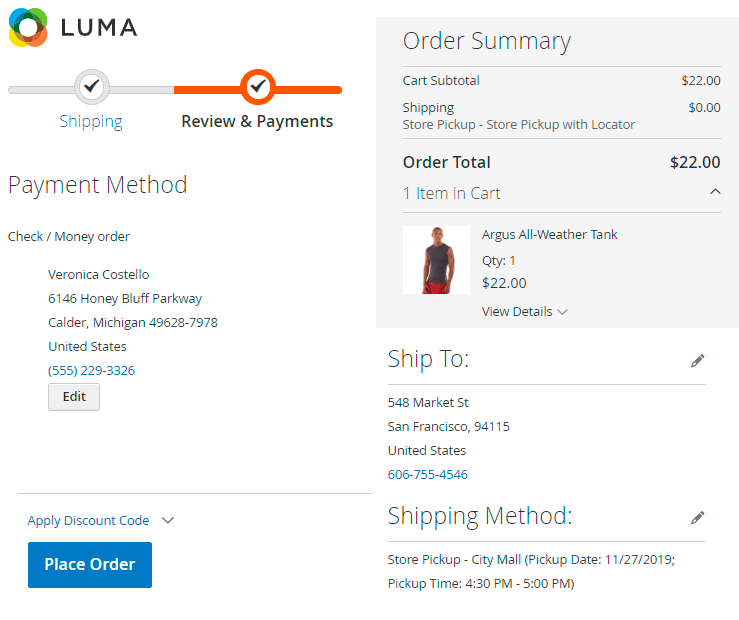Click the Luma logo icon
This screenshot has width=739, height=620.
click(28, 27)
